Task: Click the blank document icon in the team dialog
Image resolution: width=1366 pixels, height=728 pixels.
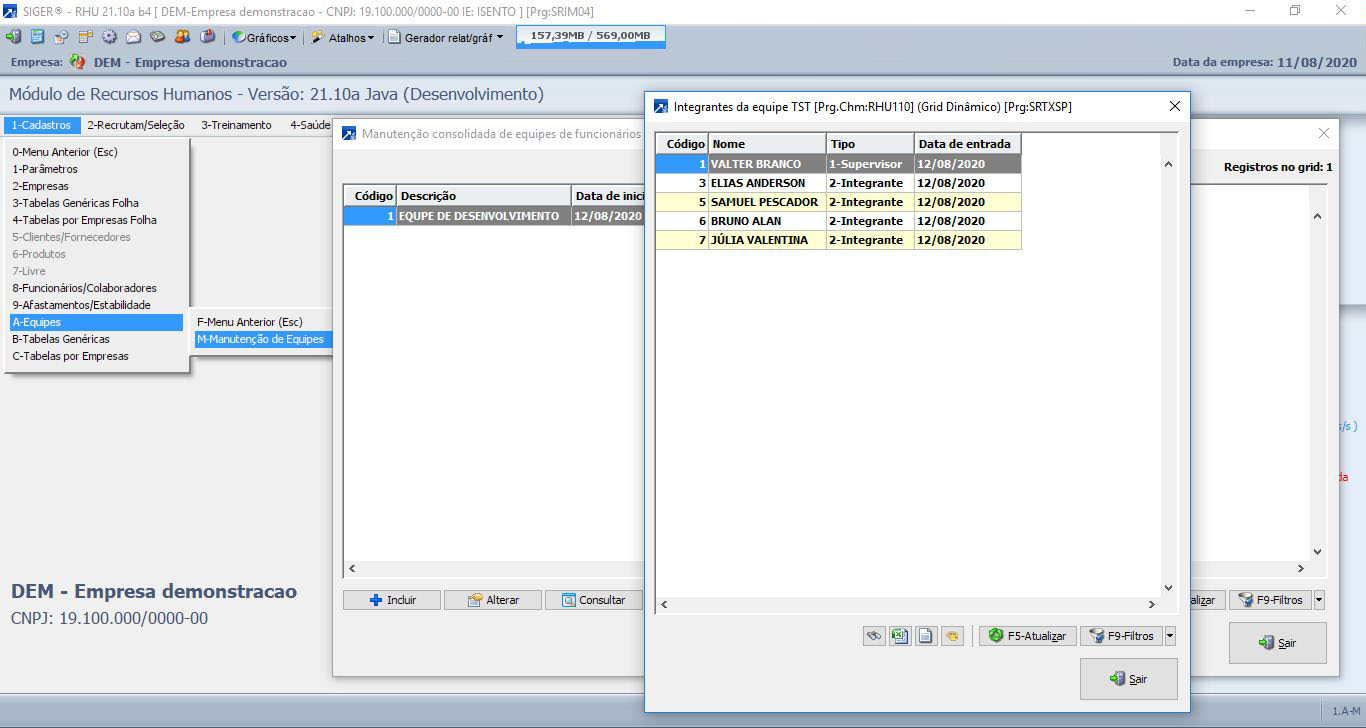Action: coord(926,636)
